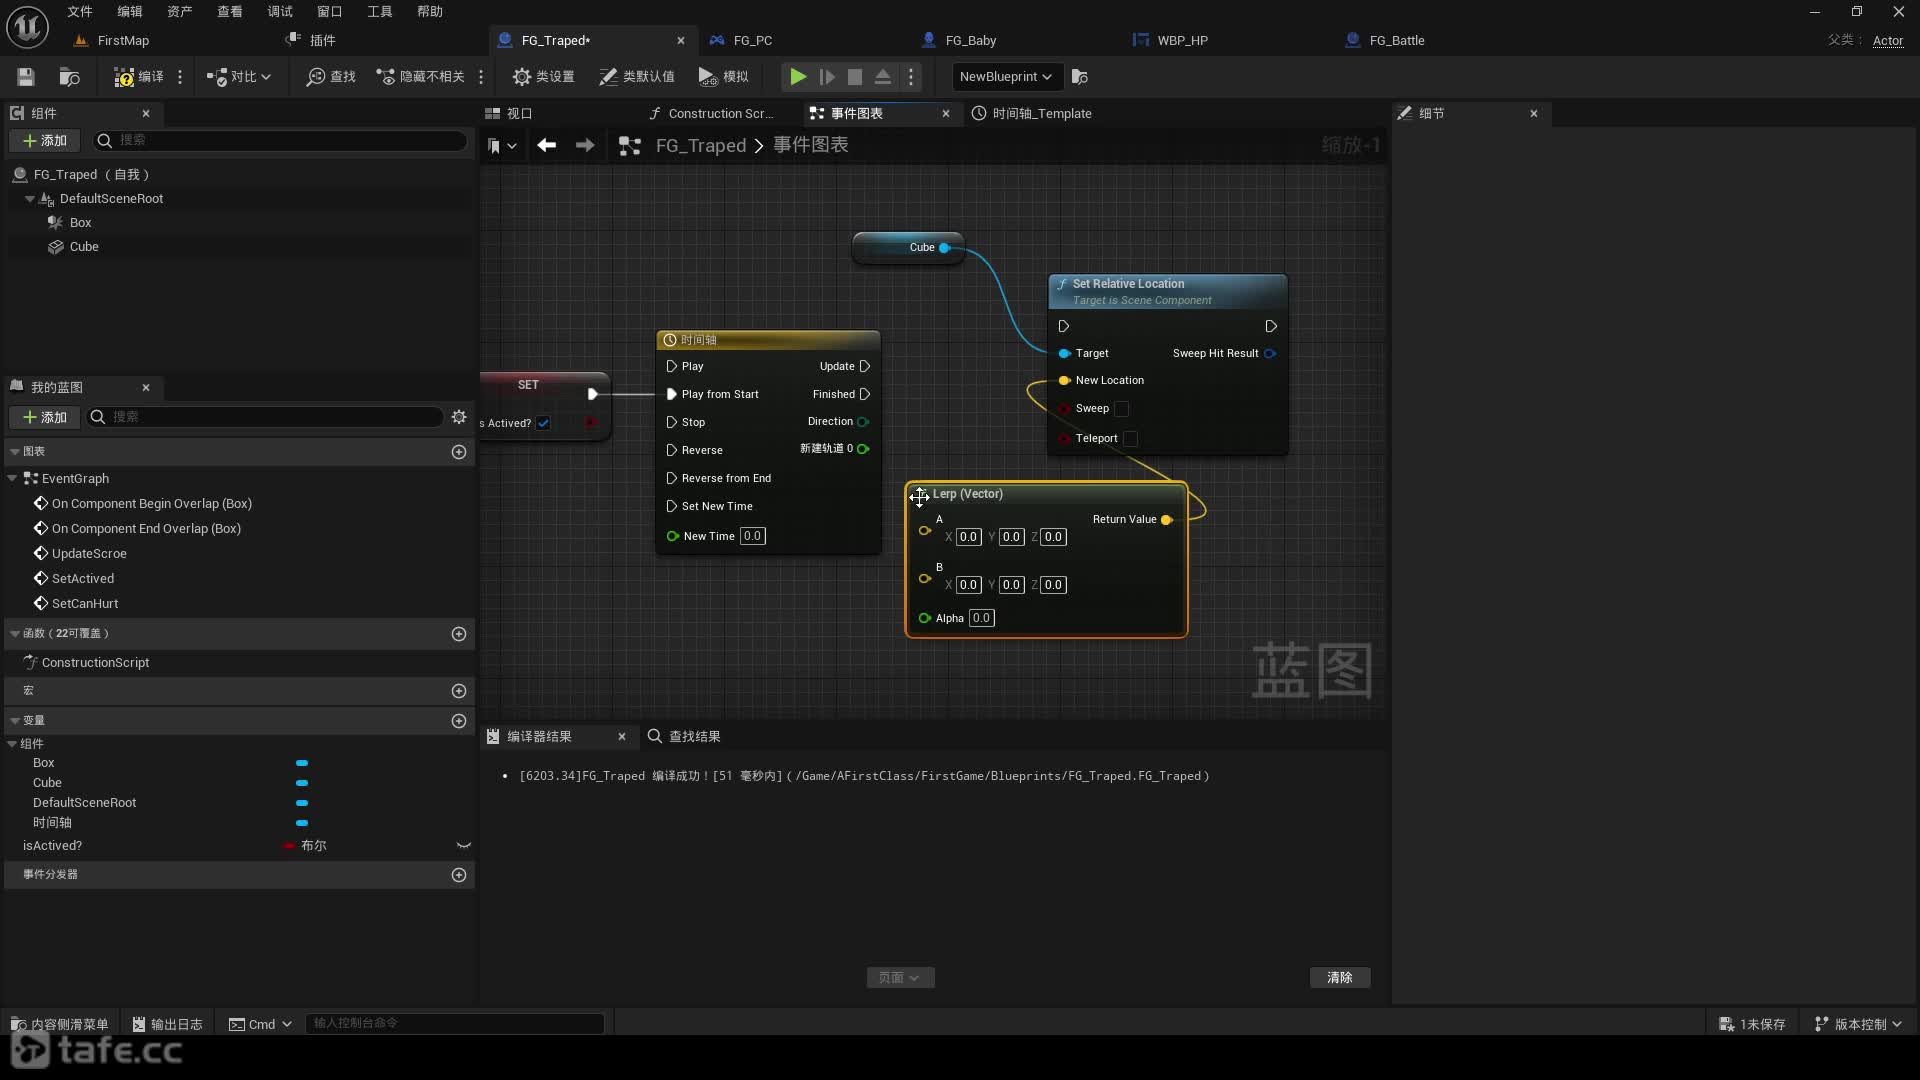Navigate forward in graph history
The height and width of the screenshot is (1080, 1920).
[x=585, y=146]
